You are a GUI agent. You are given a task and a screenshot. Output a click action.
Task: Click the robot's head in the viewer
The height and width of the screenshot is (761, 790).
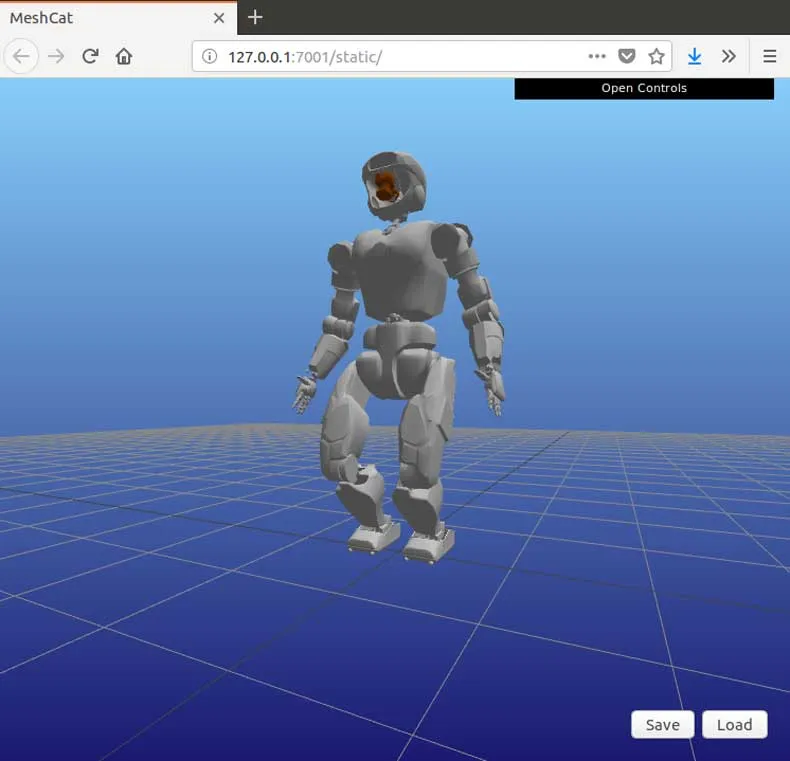[394, 185]
